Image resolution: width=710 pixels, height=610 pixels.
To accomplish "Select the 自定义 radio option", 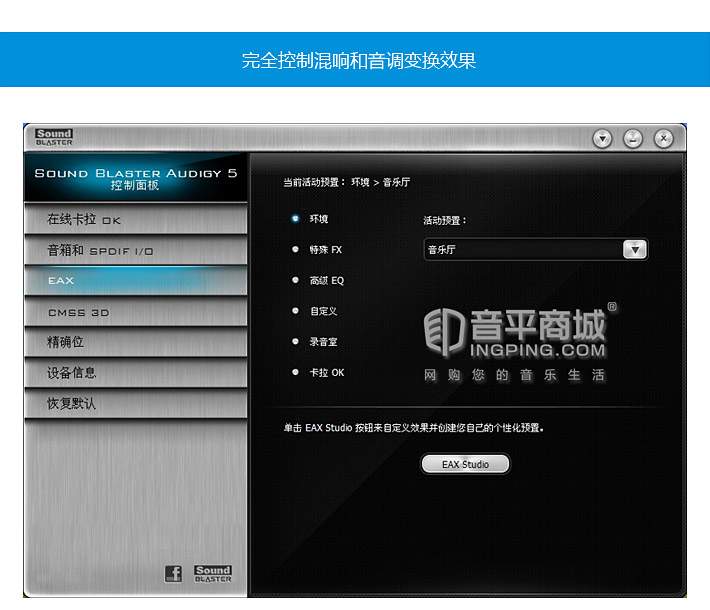I will pyautogui.click(x=296, y=311).
